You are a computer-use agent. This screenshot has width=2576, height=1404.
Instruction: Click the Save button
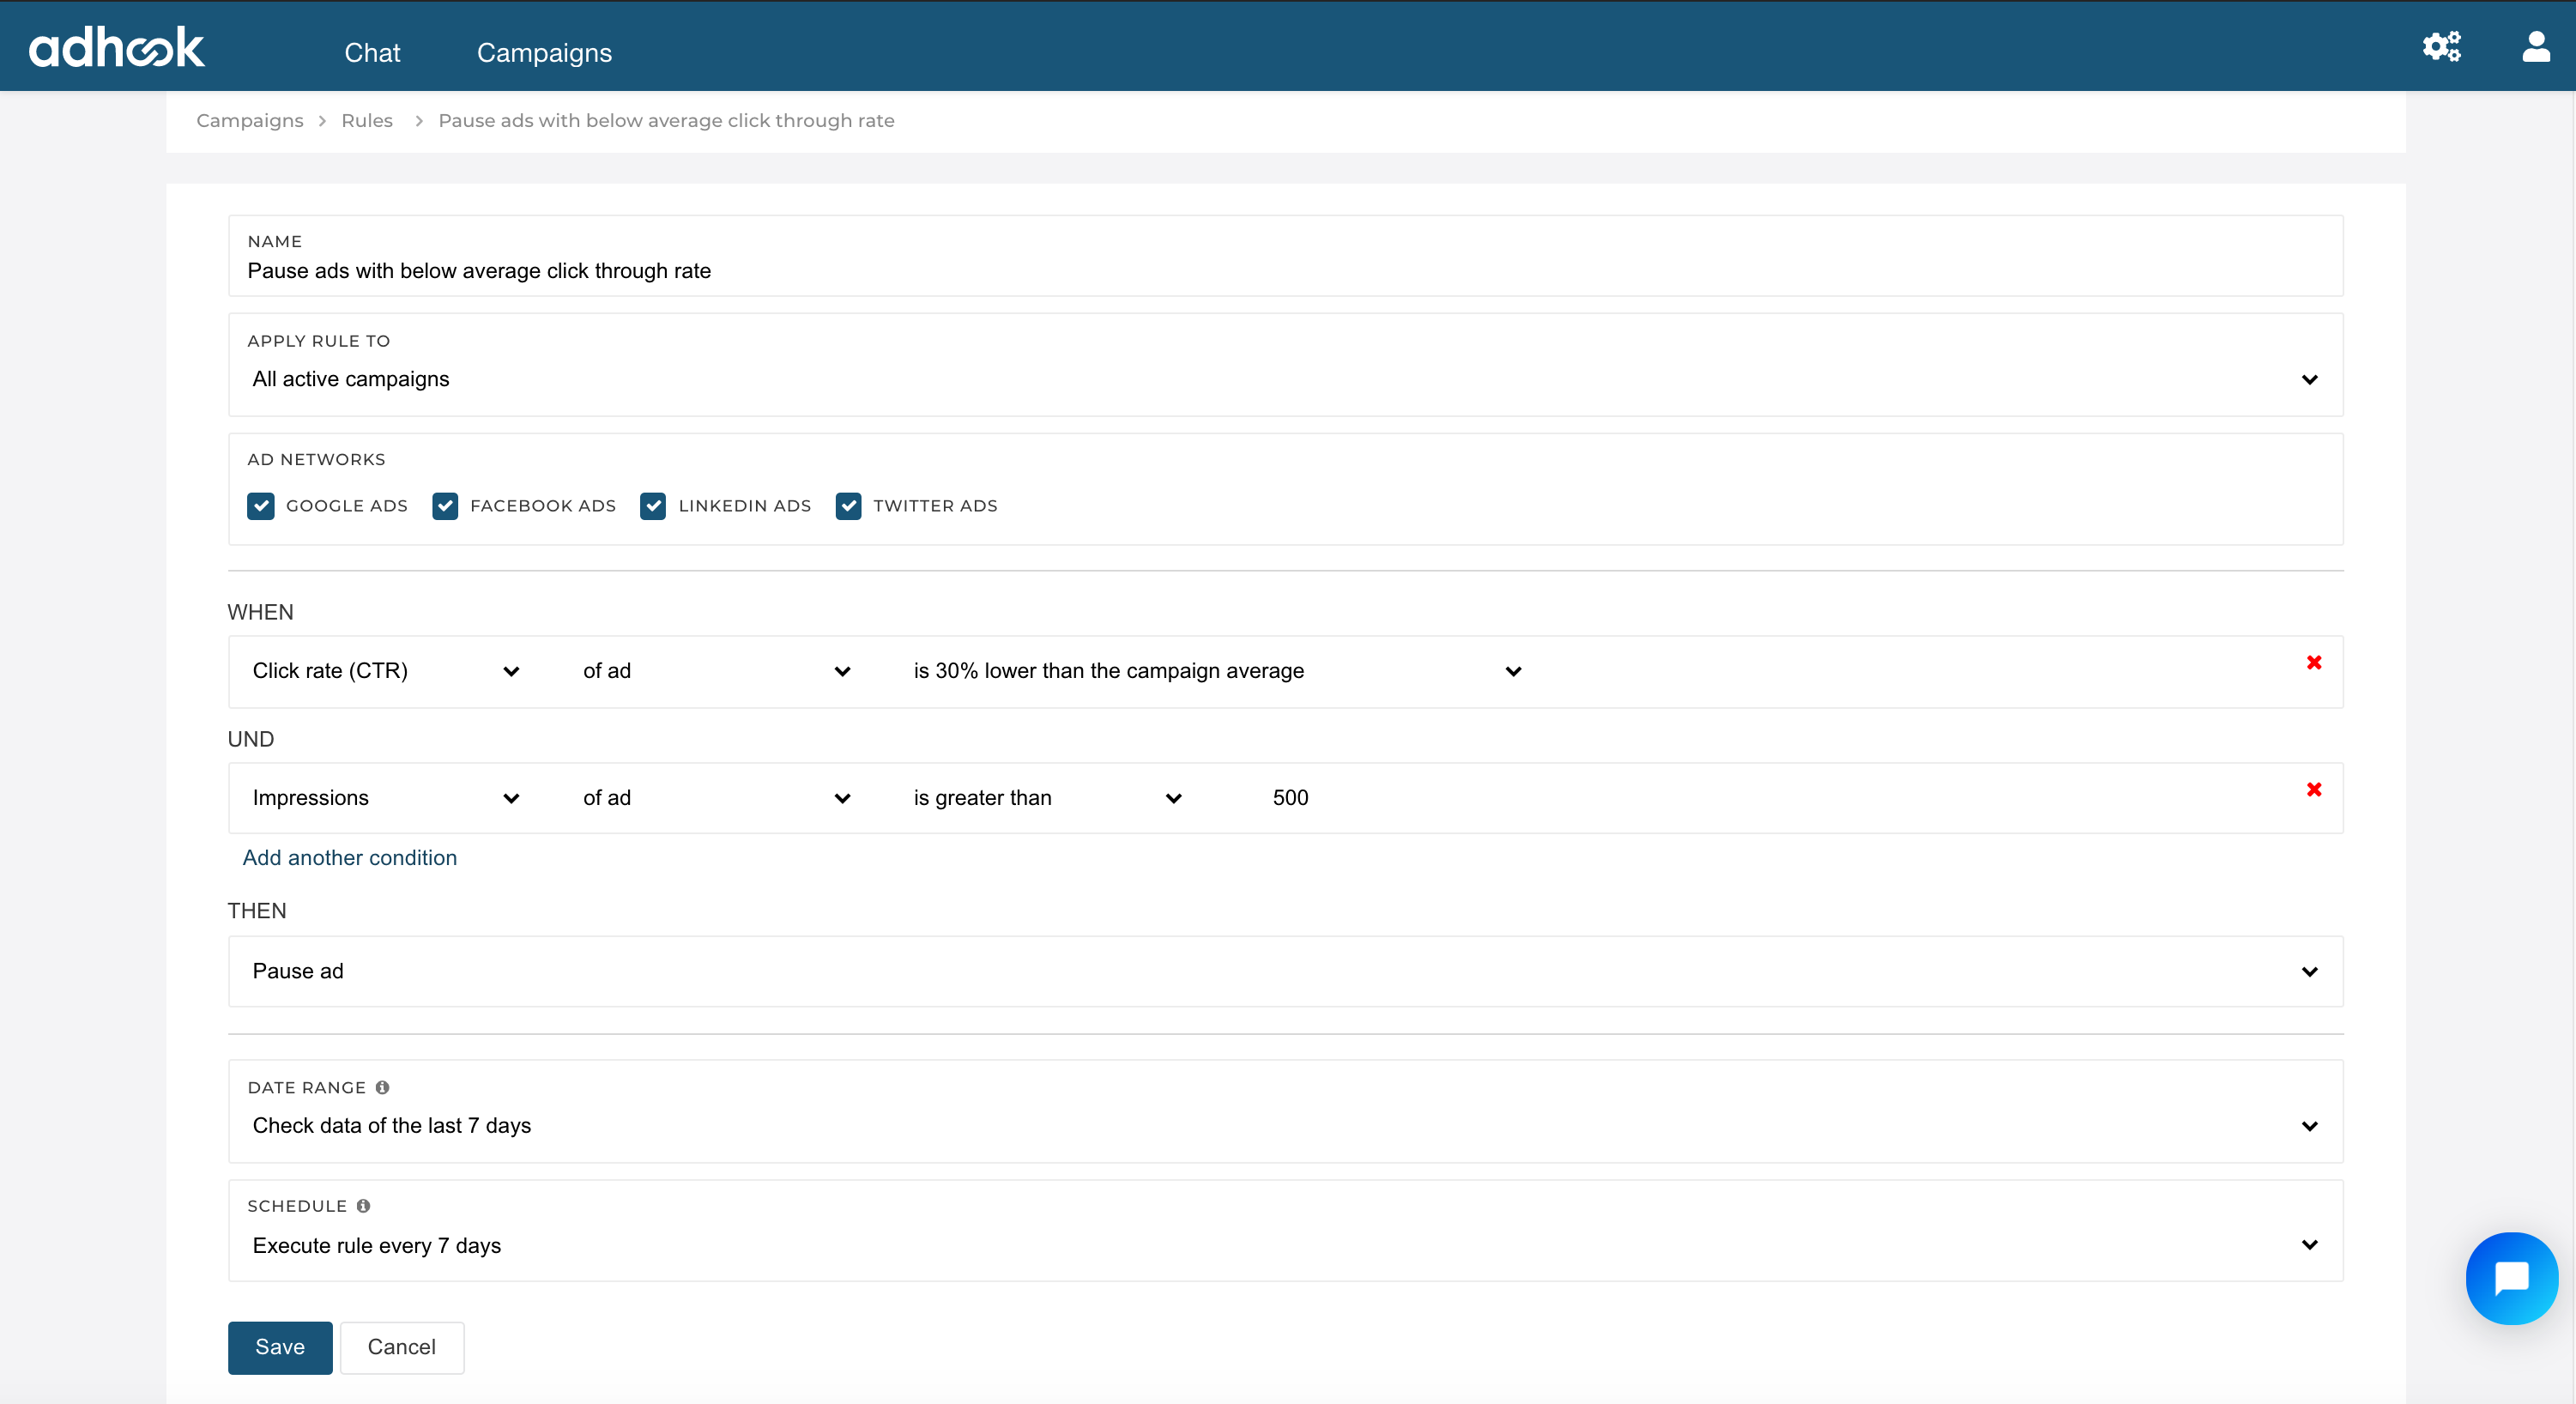tap(280, 1347)
